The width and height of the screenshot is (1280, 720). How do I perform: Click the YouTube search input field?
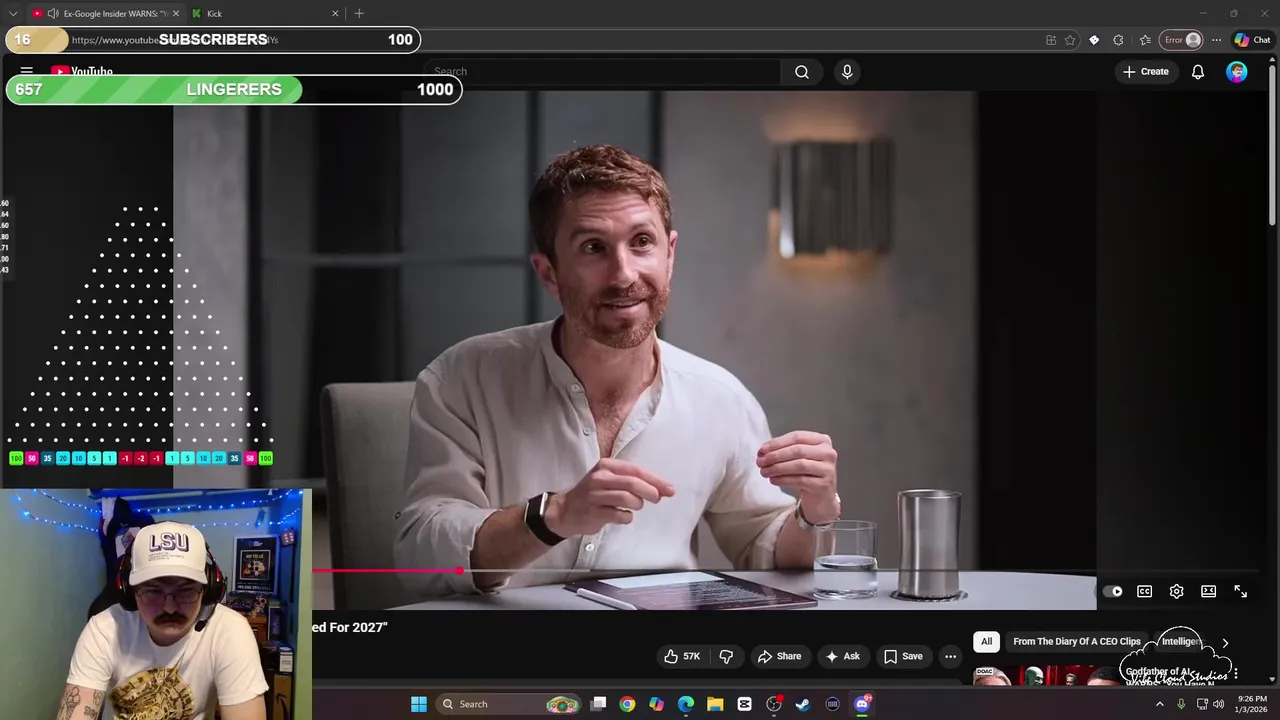point(601,72)
